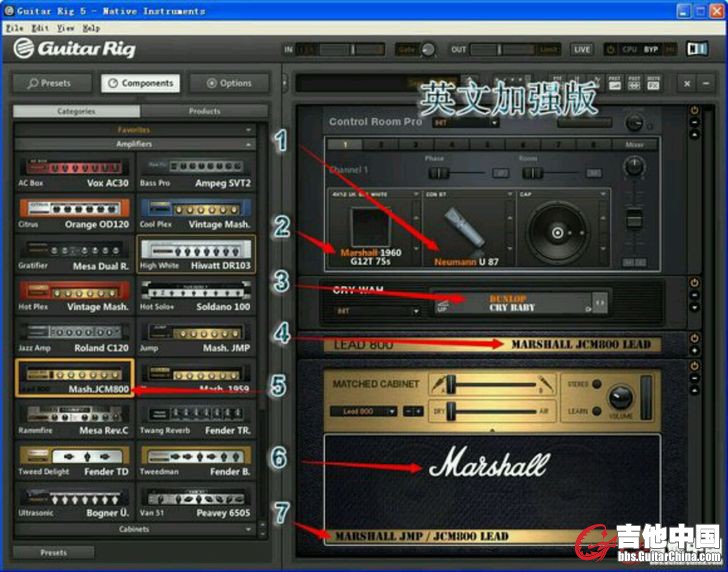Toggle the main power button near CPU
Image resolution: width=728 pixels, height=572 pixels.
pos(611,49)
